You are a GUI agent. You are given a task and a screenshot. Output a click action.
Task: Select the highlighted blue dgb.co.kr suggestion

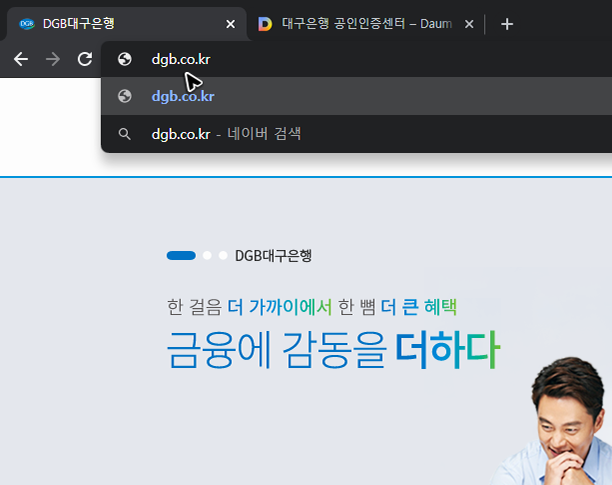pyautogui.click(x=356, y=96)
